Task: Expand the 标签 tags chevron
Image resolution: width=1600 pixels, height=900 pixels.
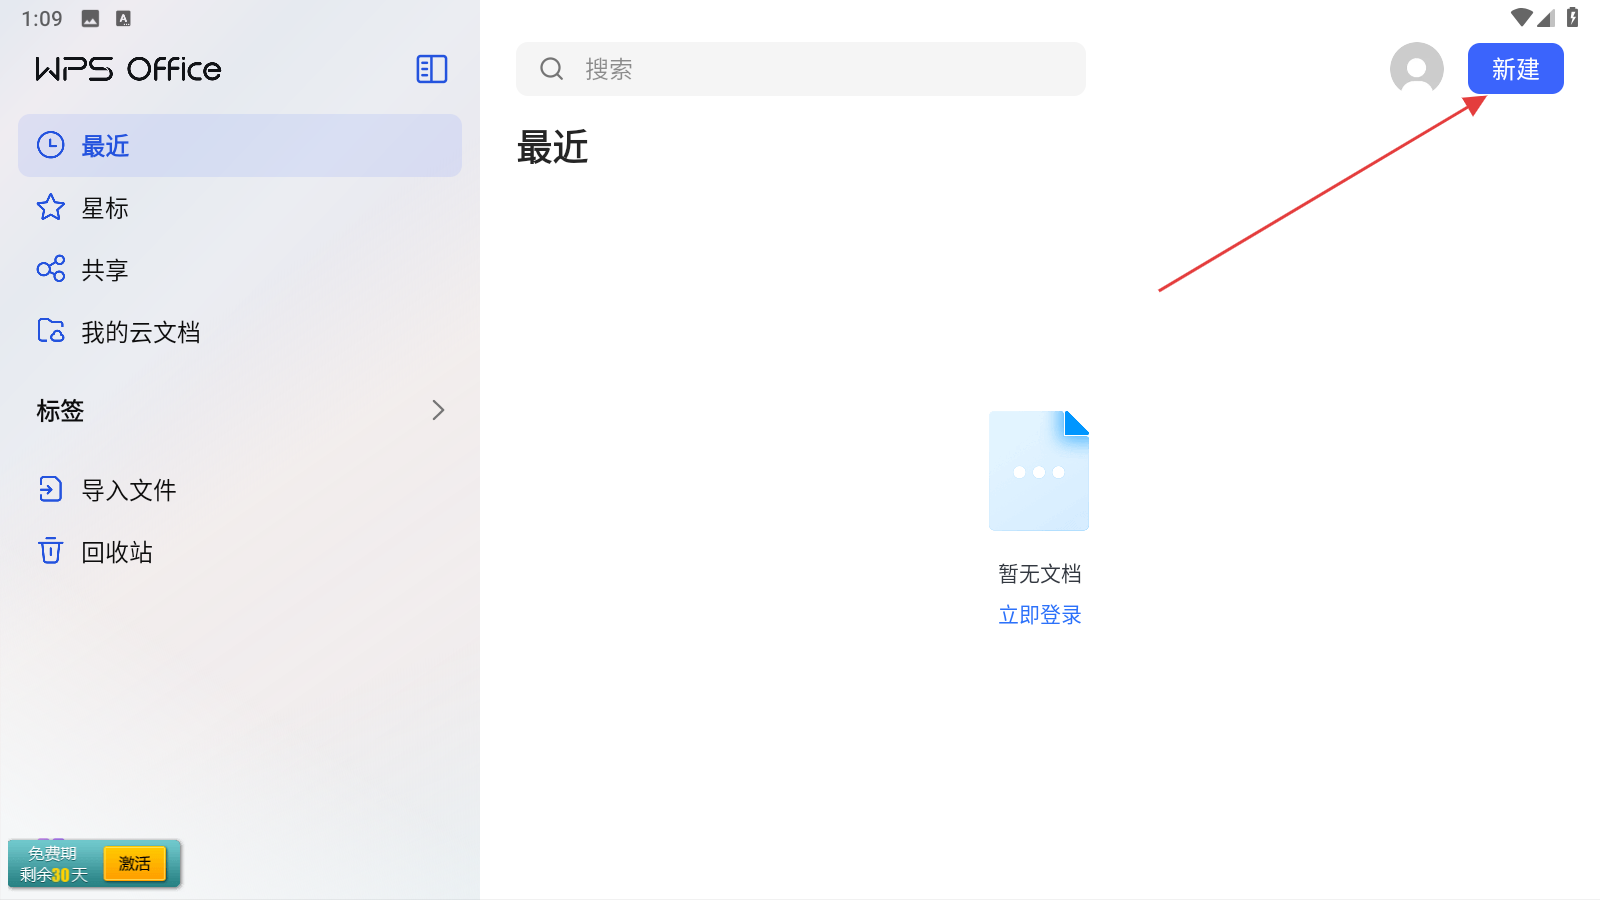Action: click(438, 410)
